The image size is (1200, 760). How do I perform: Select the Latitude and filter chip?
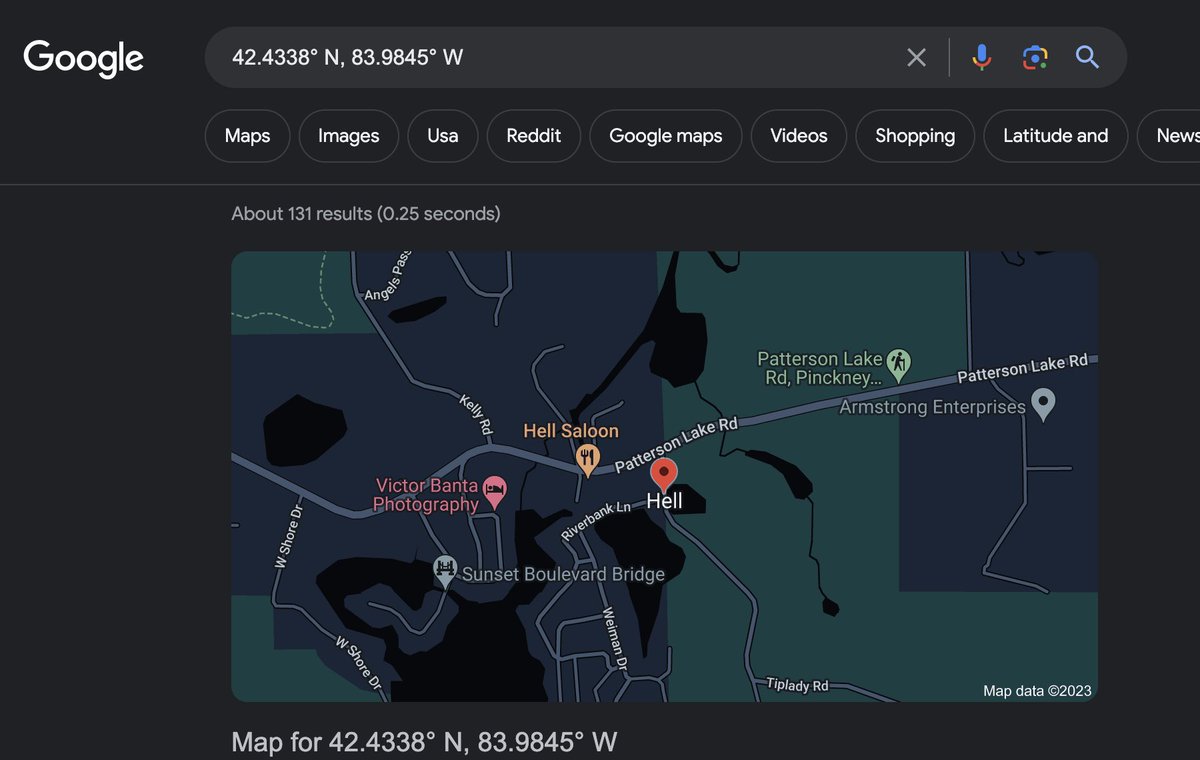[x=1056, y=136]
